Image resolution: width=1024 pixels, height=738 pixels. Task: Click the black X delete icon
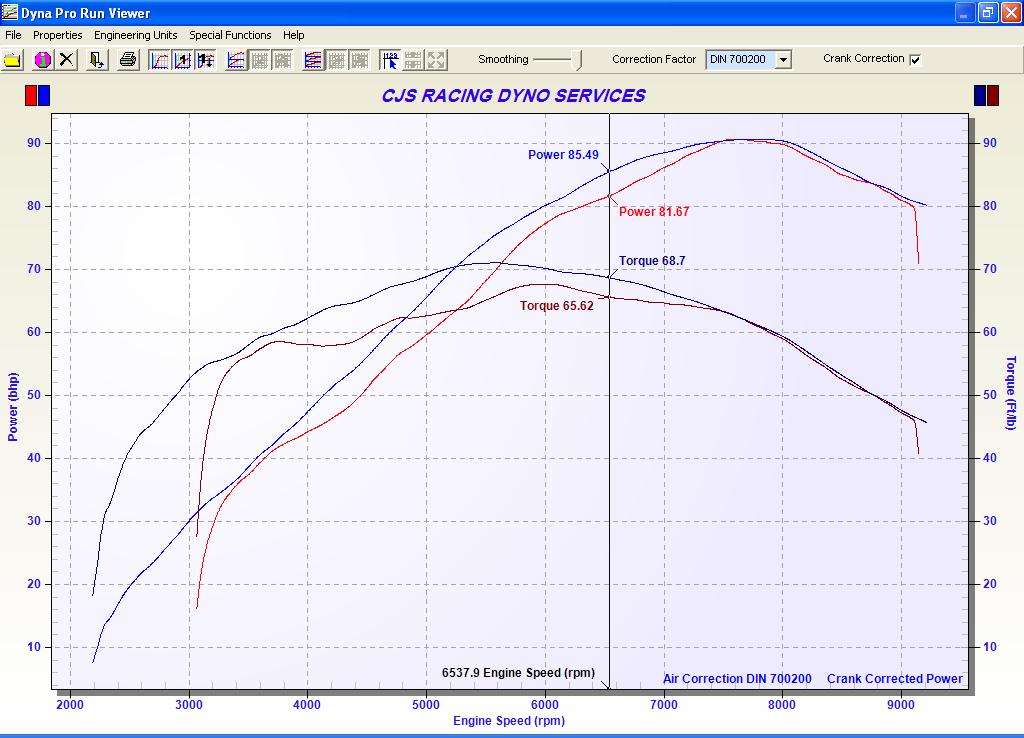pyautogui.click(x=66, y=60)
